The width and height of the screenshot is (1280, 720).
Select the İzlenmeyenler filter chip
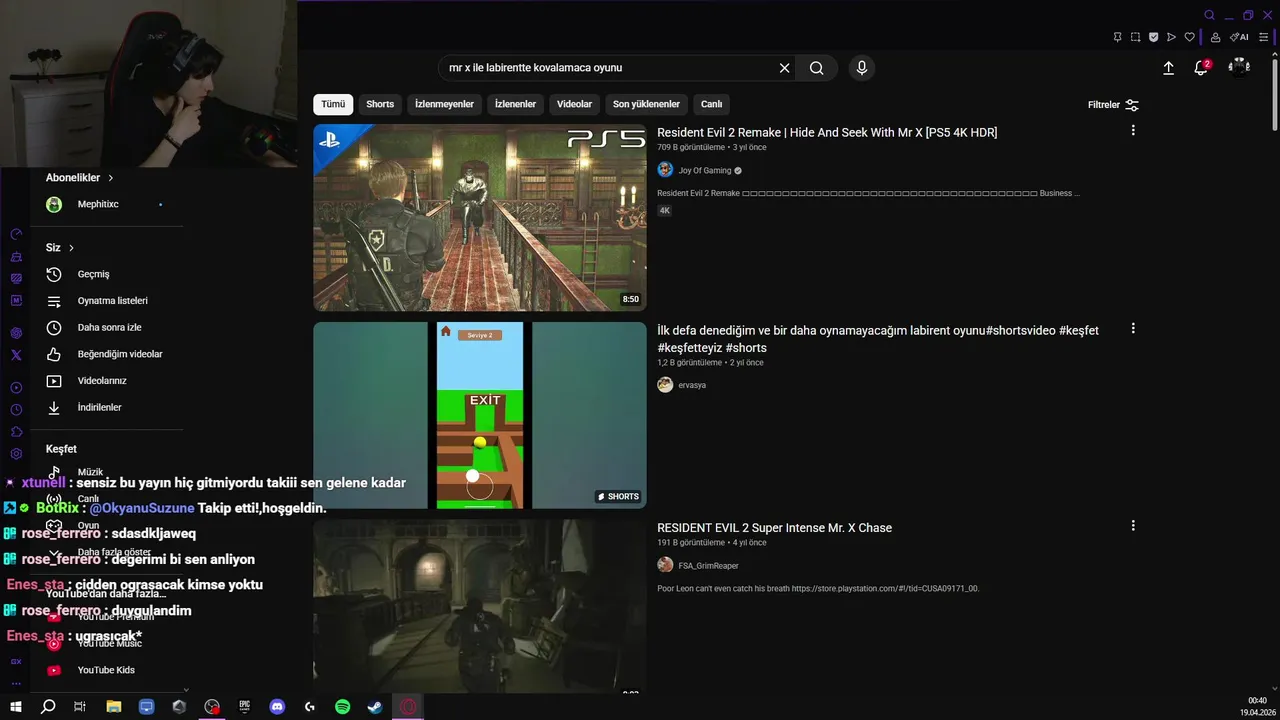click(x=444, y=104)
